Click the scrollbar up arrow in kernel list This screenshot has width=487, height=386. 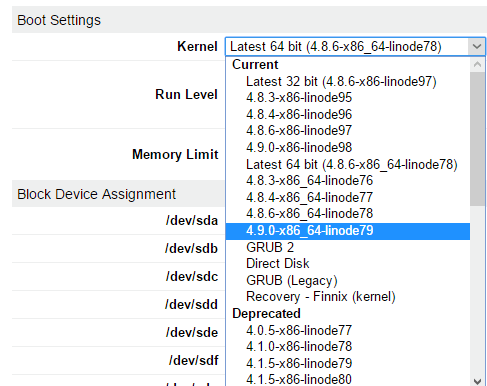tap(477, 64)
